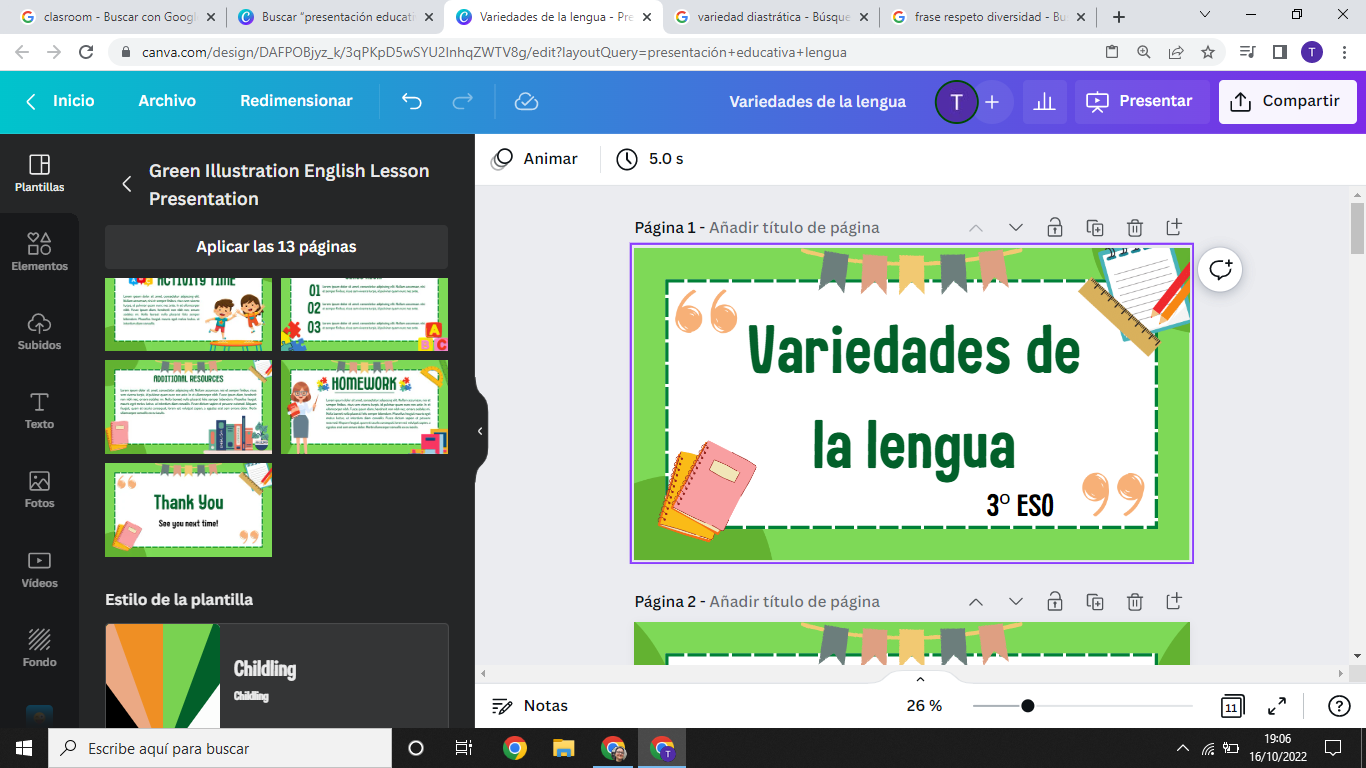
Task: Click the Compartir button
Action: (1287, 102)
